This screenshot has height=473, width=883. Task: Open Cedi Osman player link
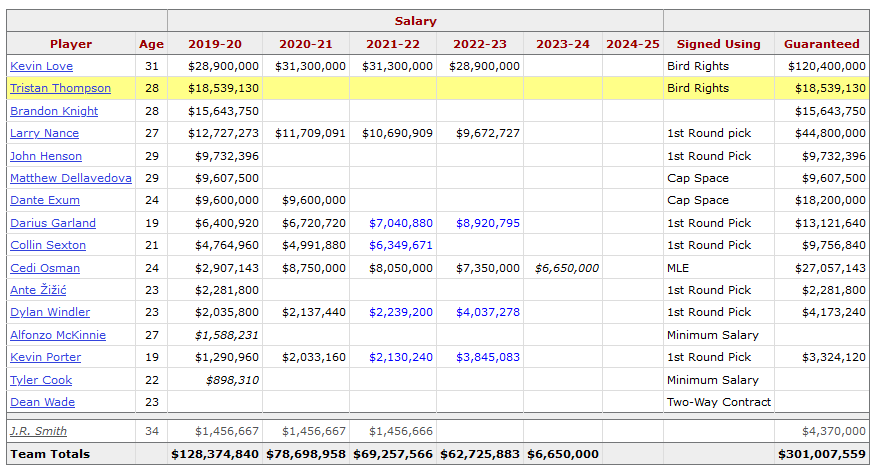[45, 268]
